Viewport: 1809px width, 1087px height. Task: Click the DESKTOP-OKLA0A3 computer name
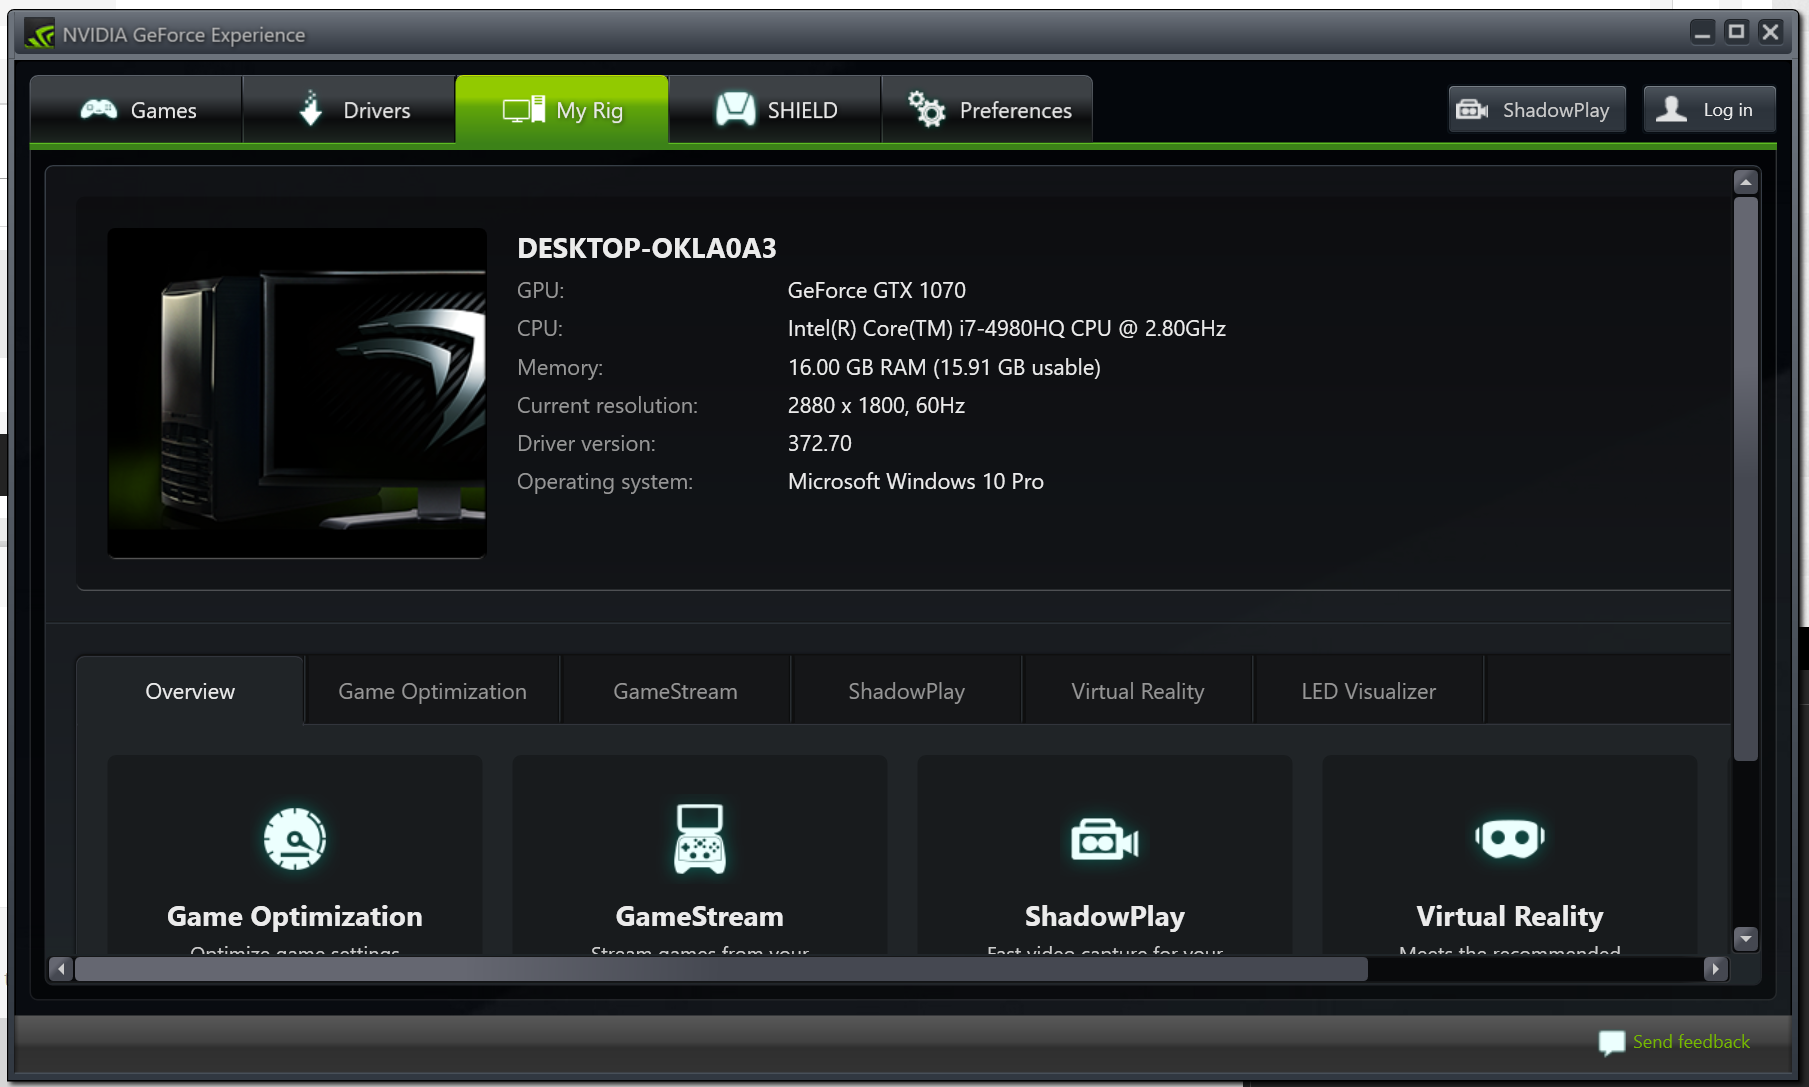(x=647, y=248)
